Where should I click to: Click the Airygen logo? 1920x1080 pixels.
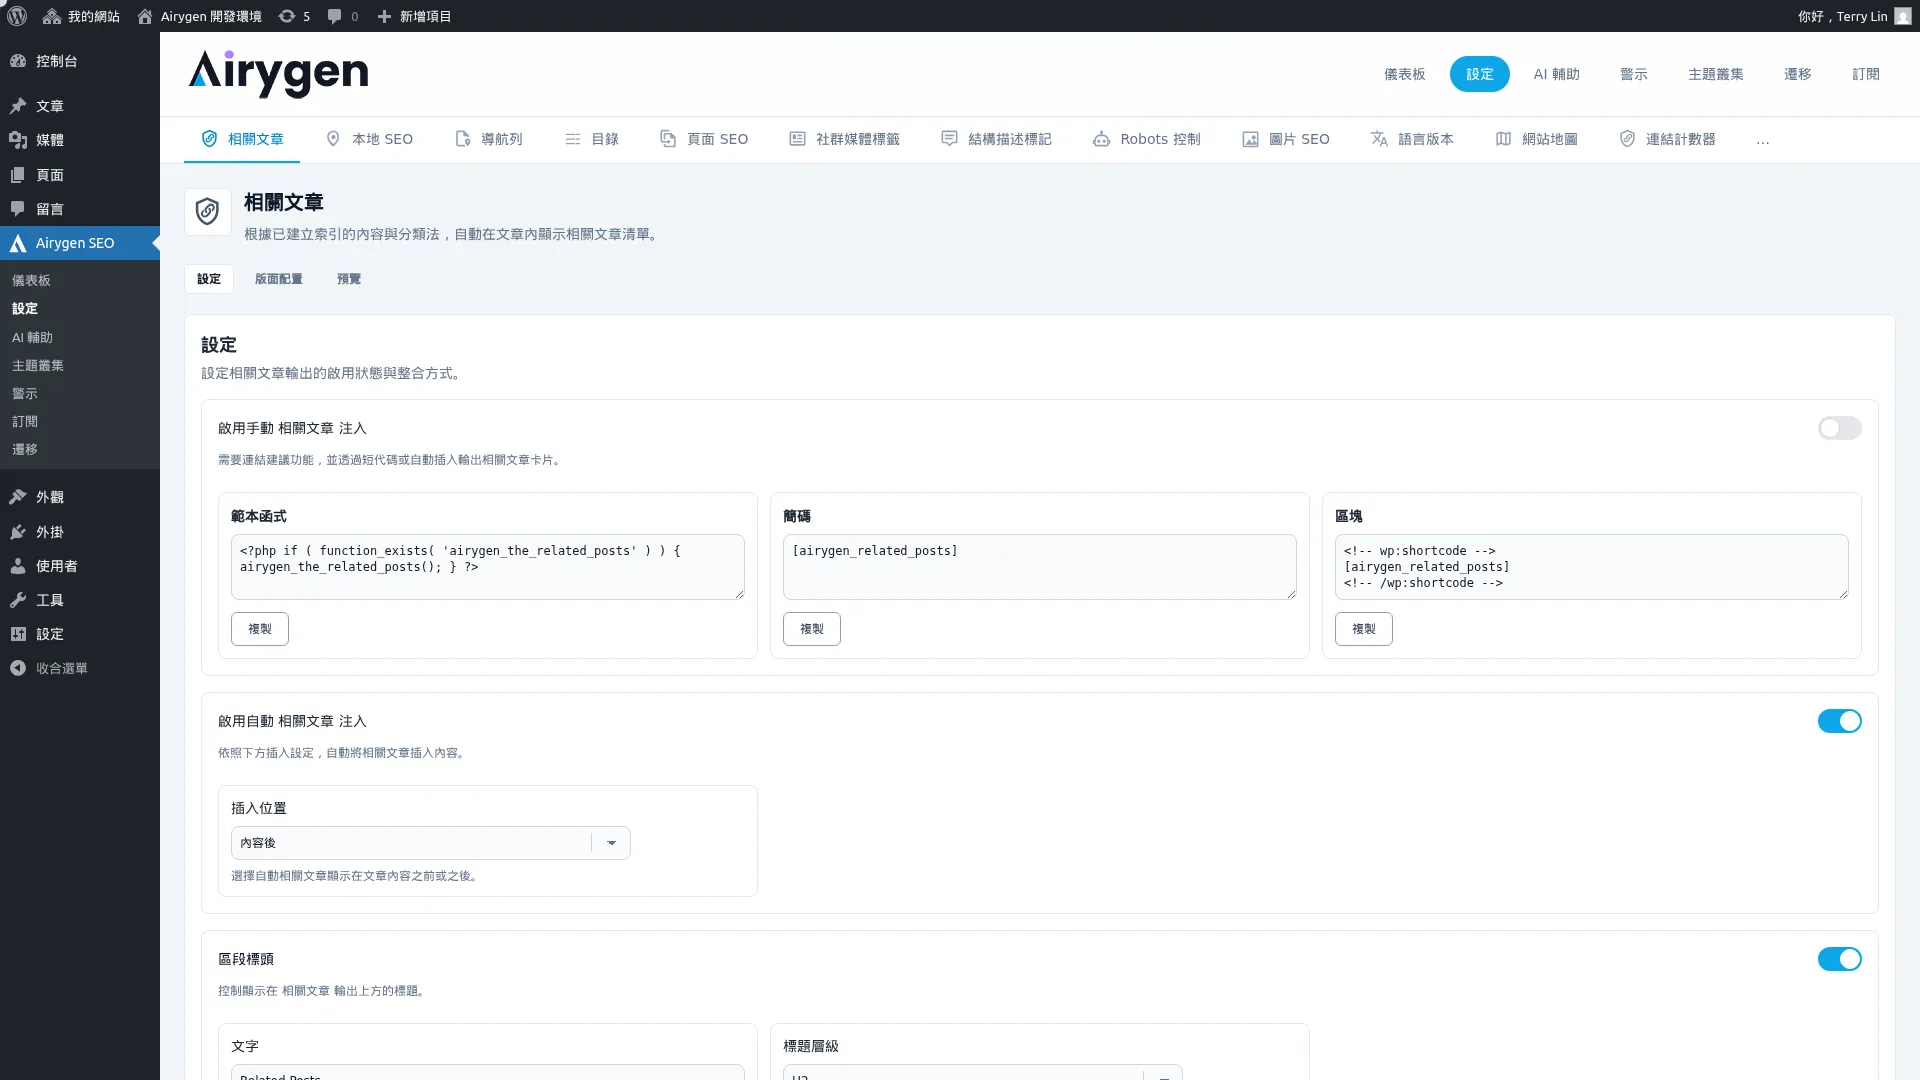pos(278,74)
